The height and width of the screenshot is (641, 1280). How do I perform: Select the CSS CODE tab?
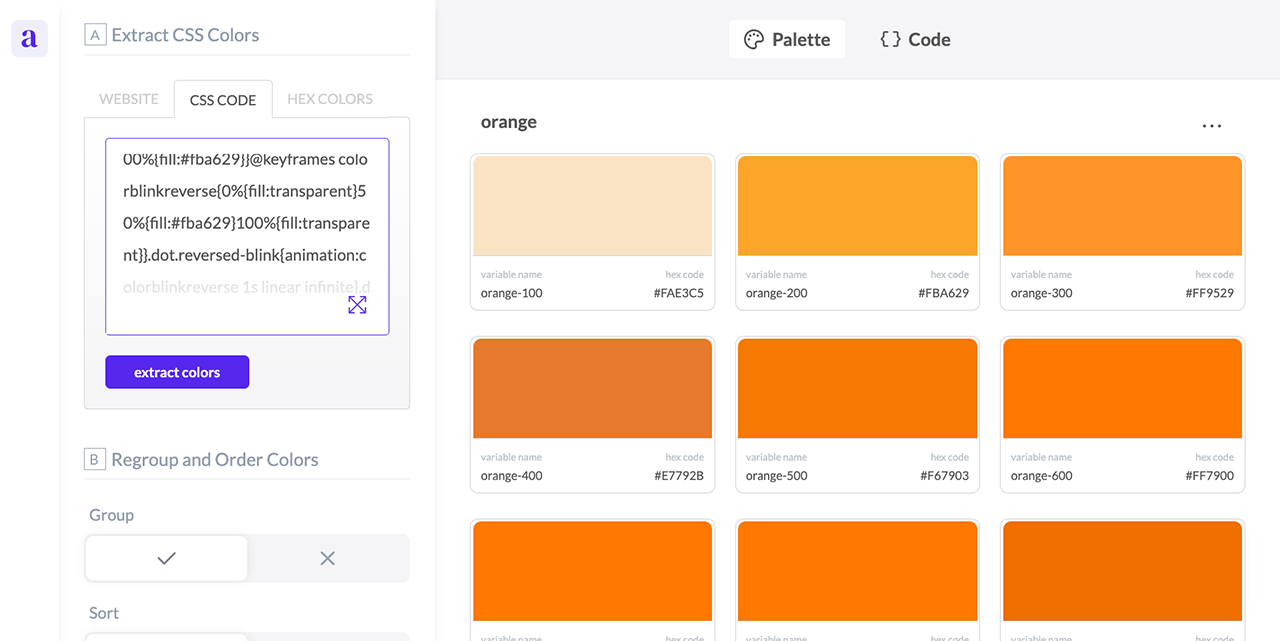pos(223,100)
